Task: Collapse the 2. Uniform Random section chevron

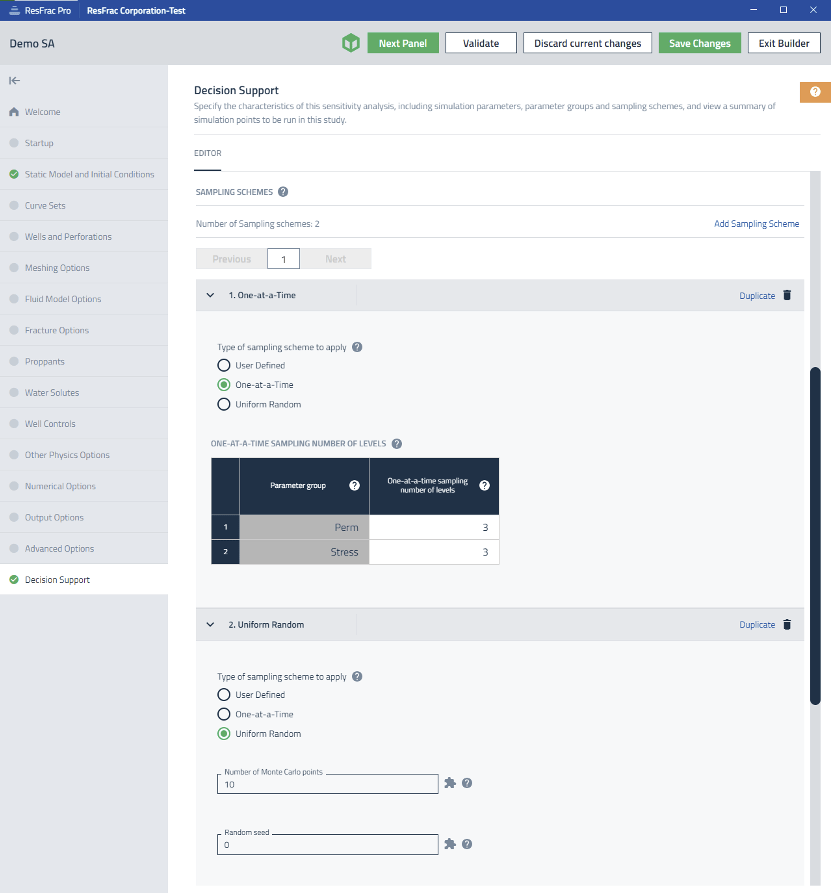Action: click(x=210, y=624)
